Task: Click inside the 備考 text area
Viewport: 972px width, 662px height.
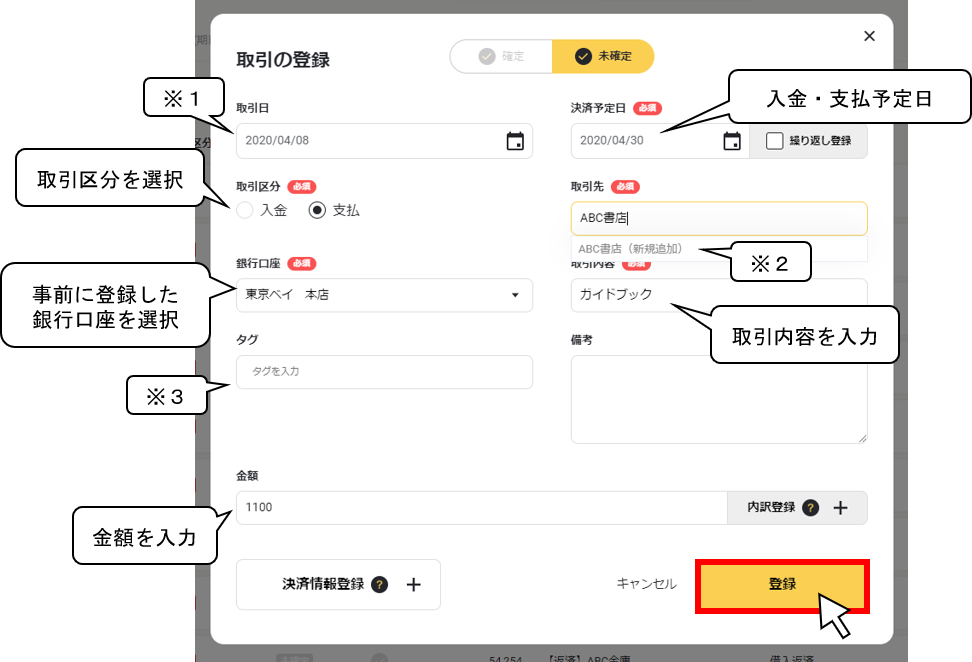Action: [x=719, y=399]
